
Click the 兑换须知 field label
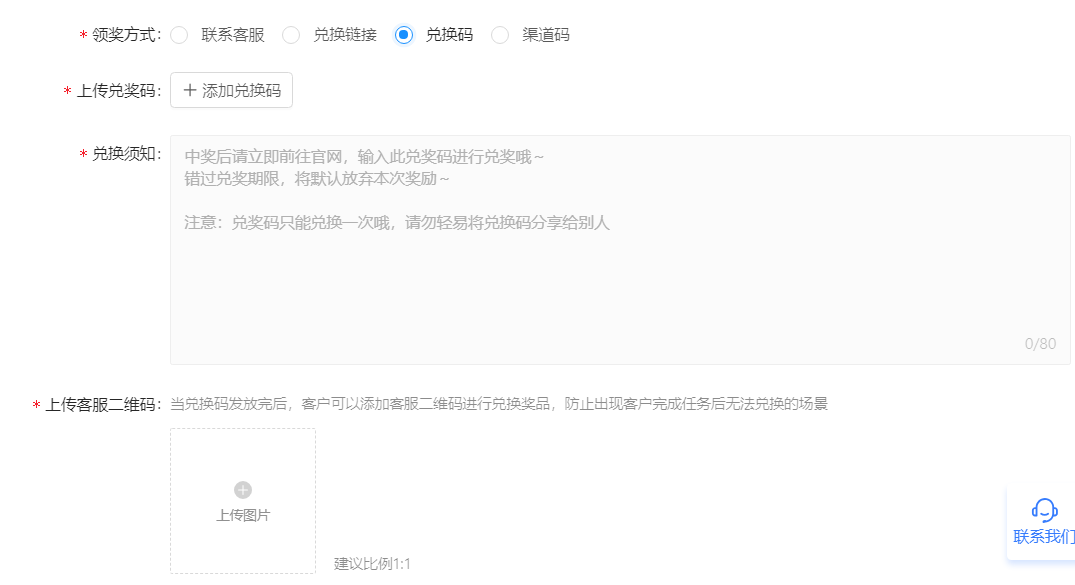125,154
